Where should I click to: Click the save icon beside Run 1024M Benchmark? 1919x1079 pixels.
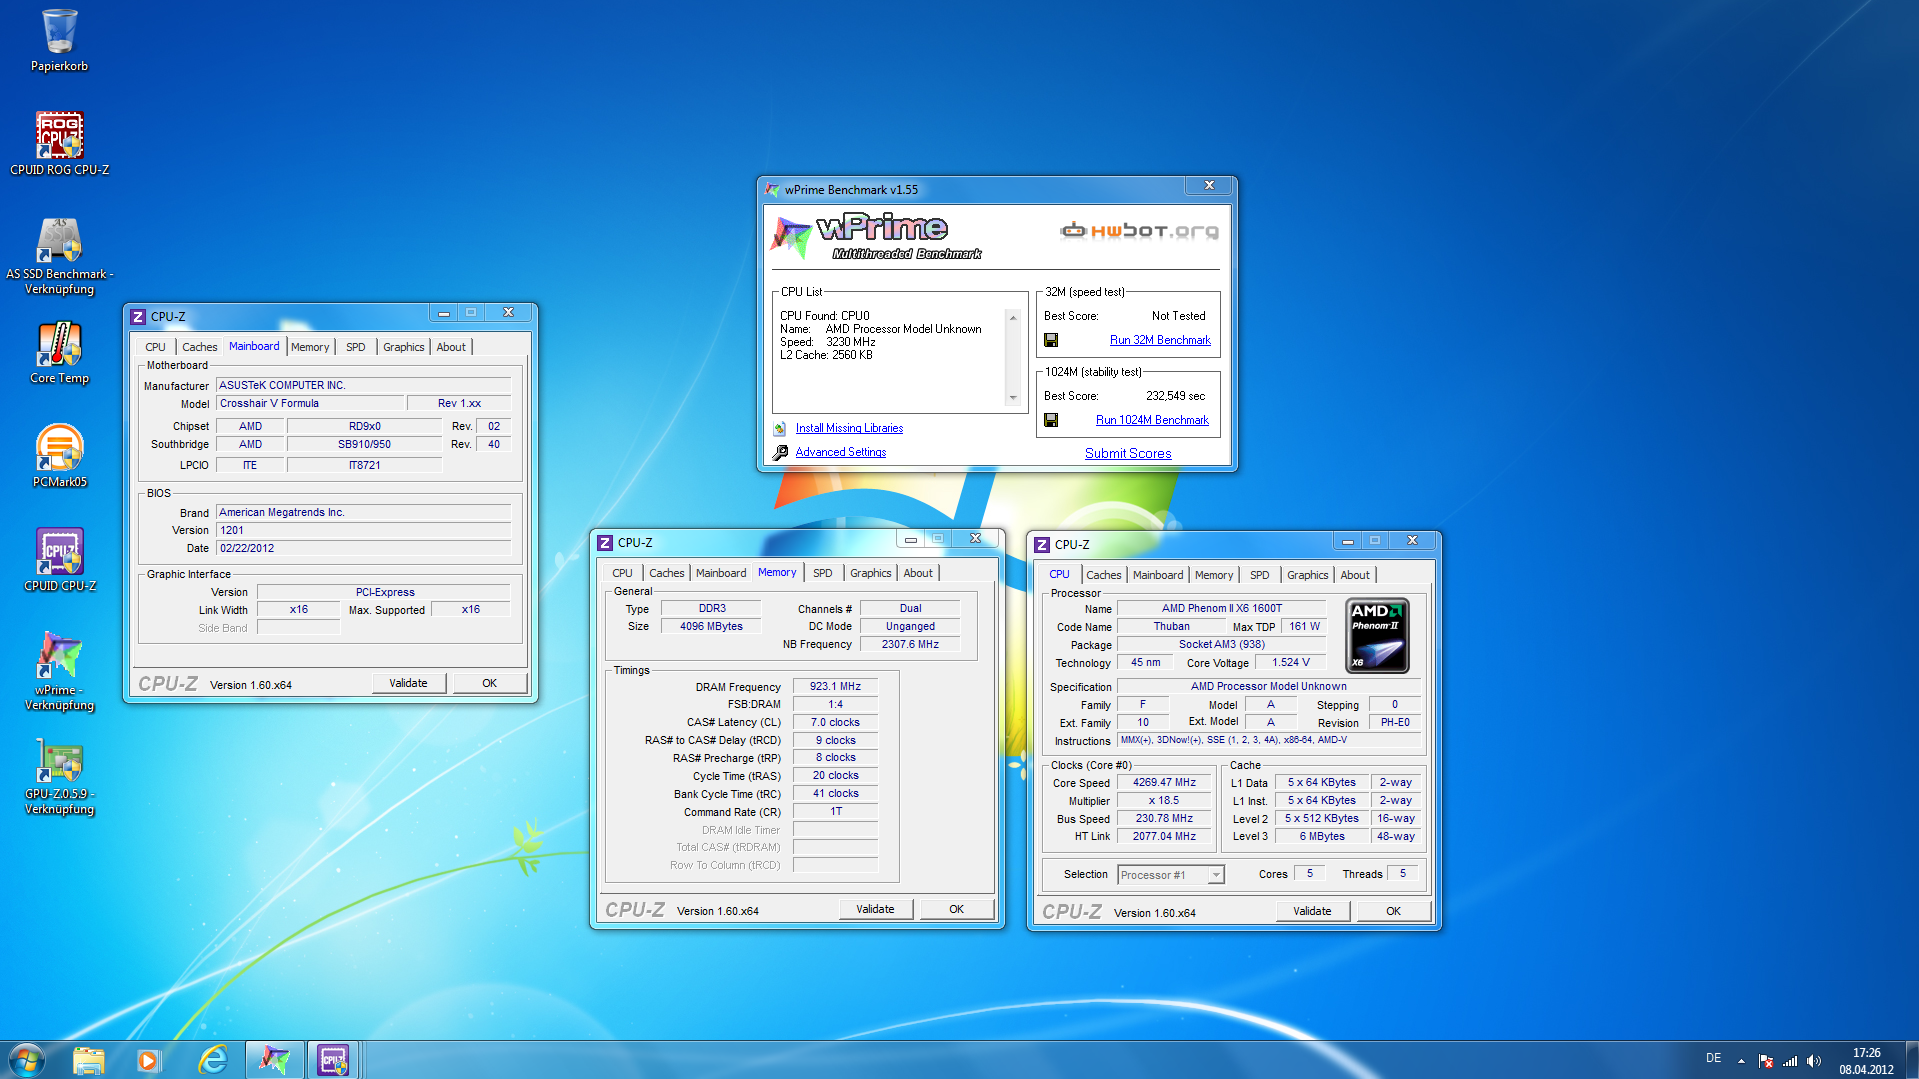pos(1051,420)
